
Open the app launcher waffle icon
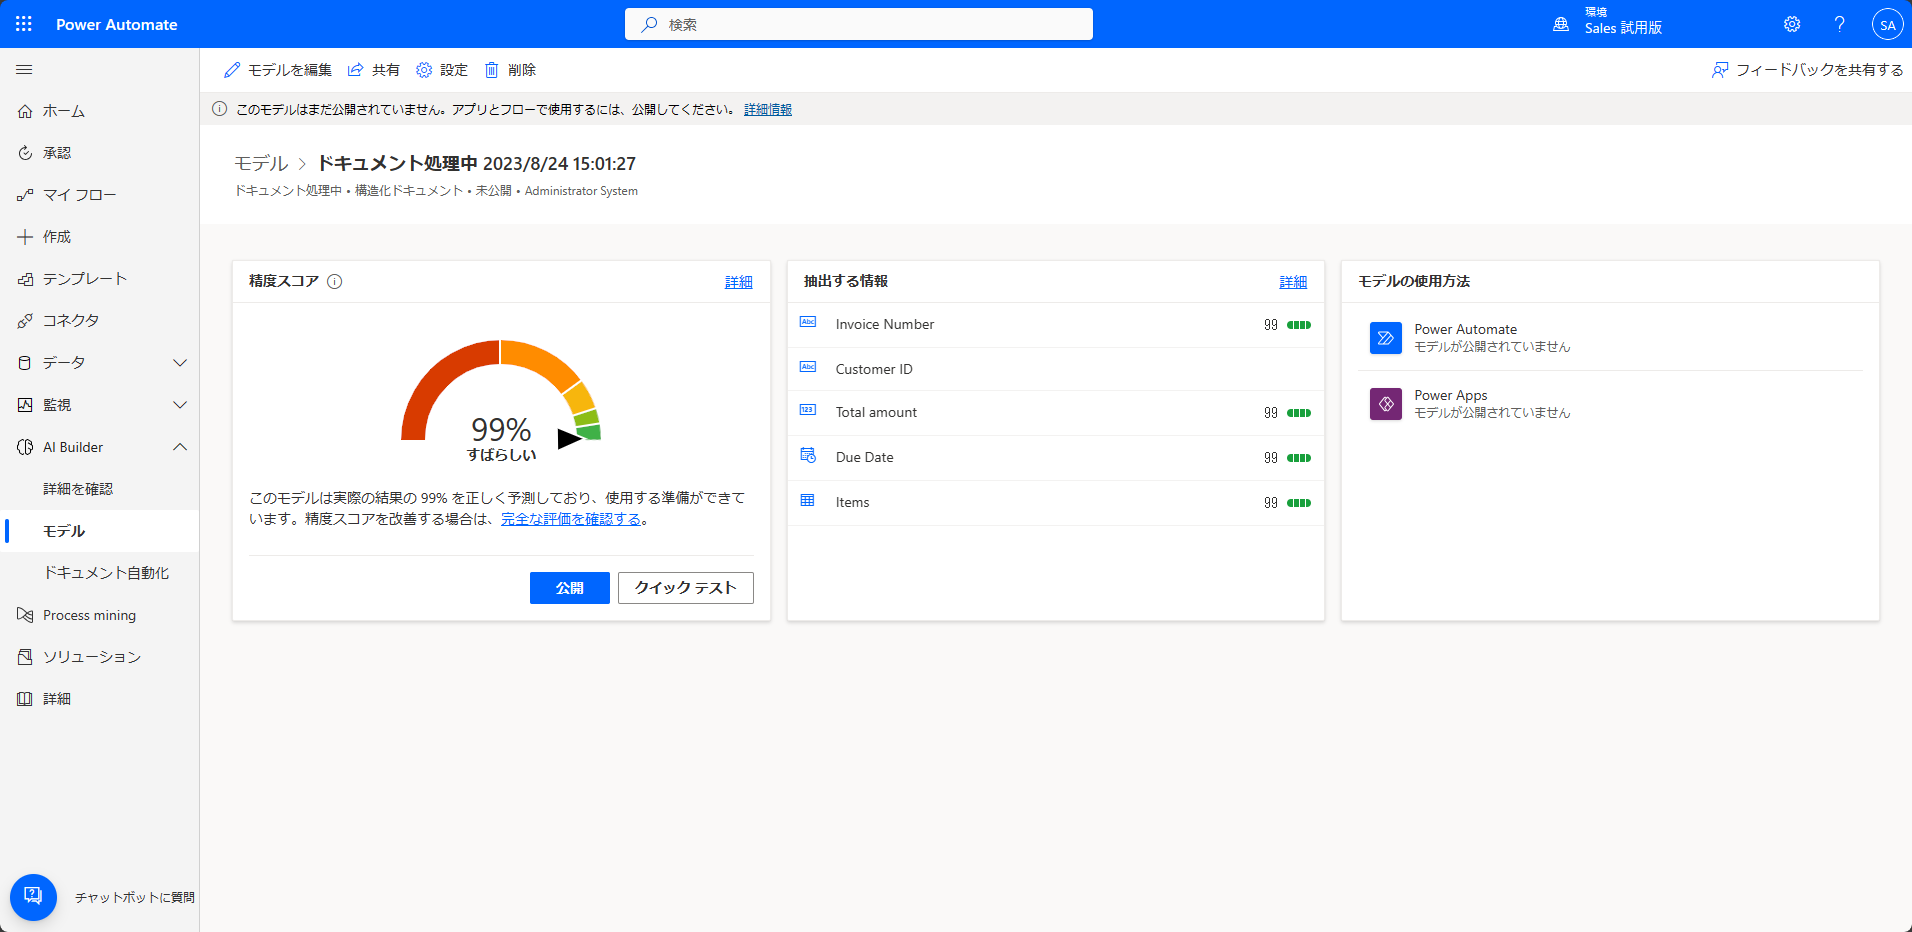click(24, 24)
